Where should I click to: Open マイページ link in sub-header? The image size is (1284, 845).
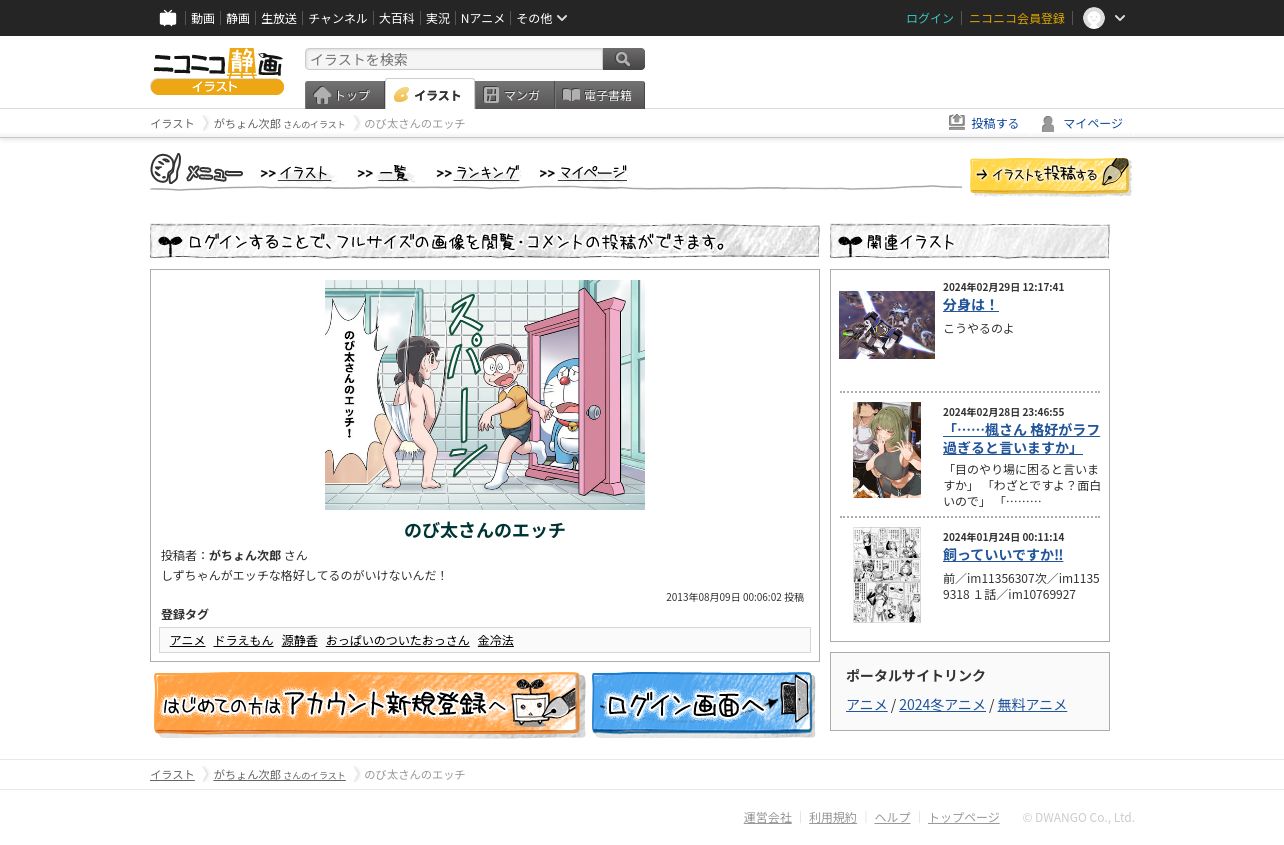1093,123
